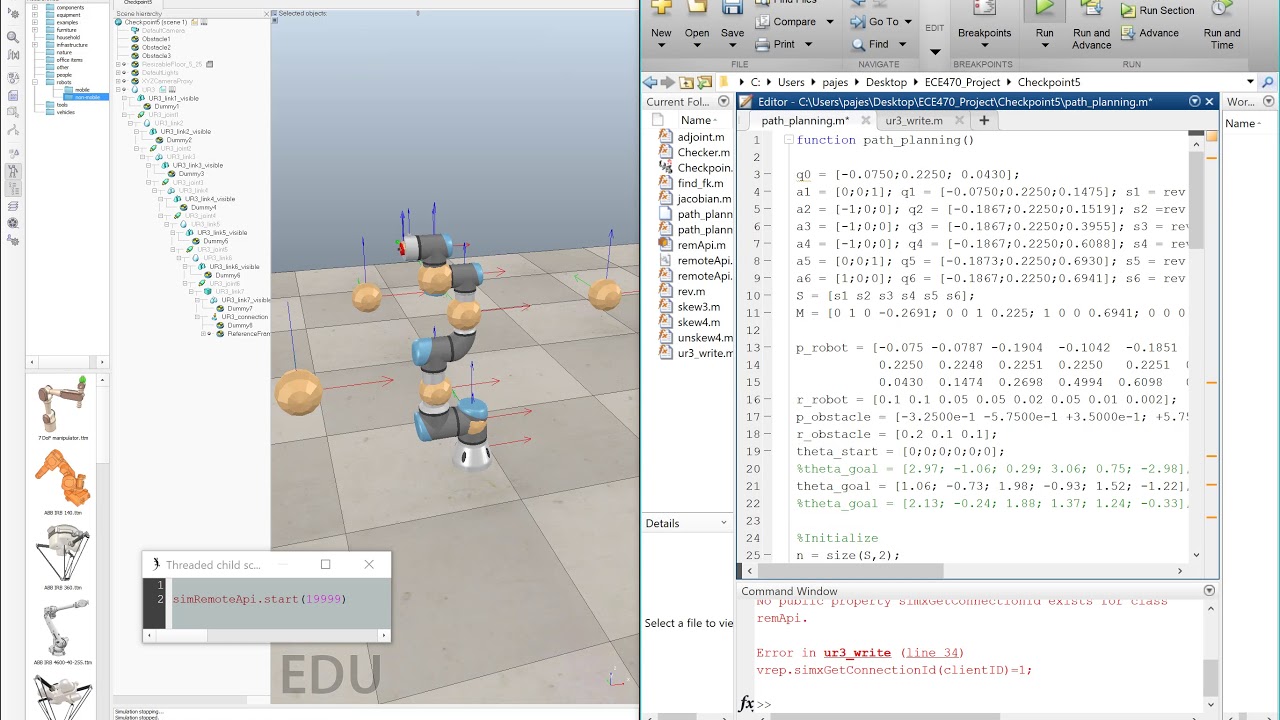Click the 7 DoF manipulator model thumbnail
The height and width of the screenshot is (720, 1280).
62,403
